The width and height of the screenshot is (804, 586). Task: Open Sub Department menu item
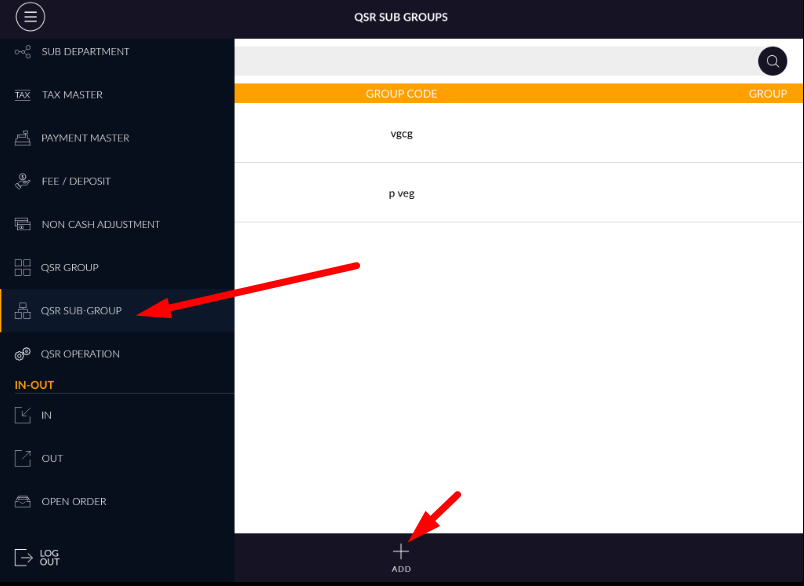click(85, 52)
